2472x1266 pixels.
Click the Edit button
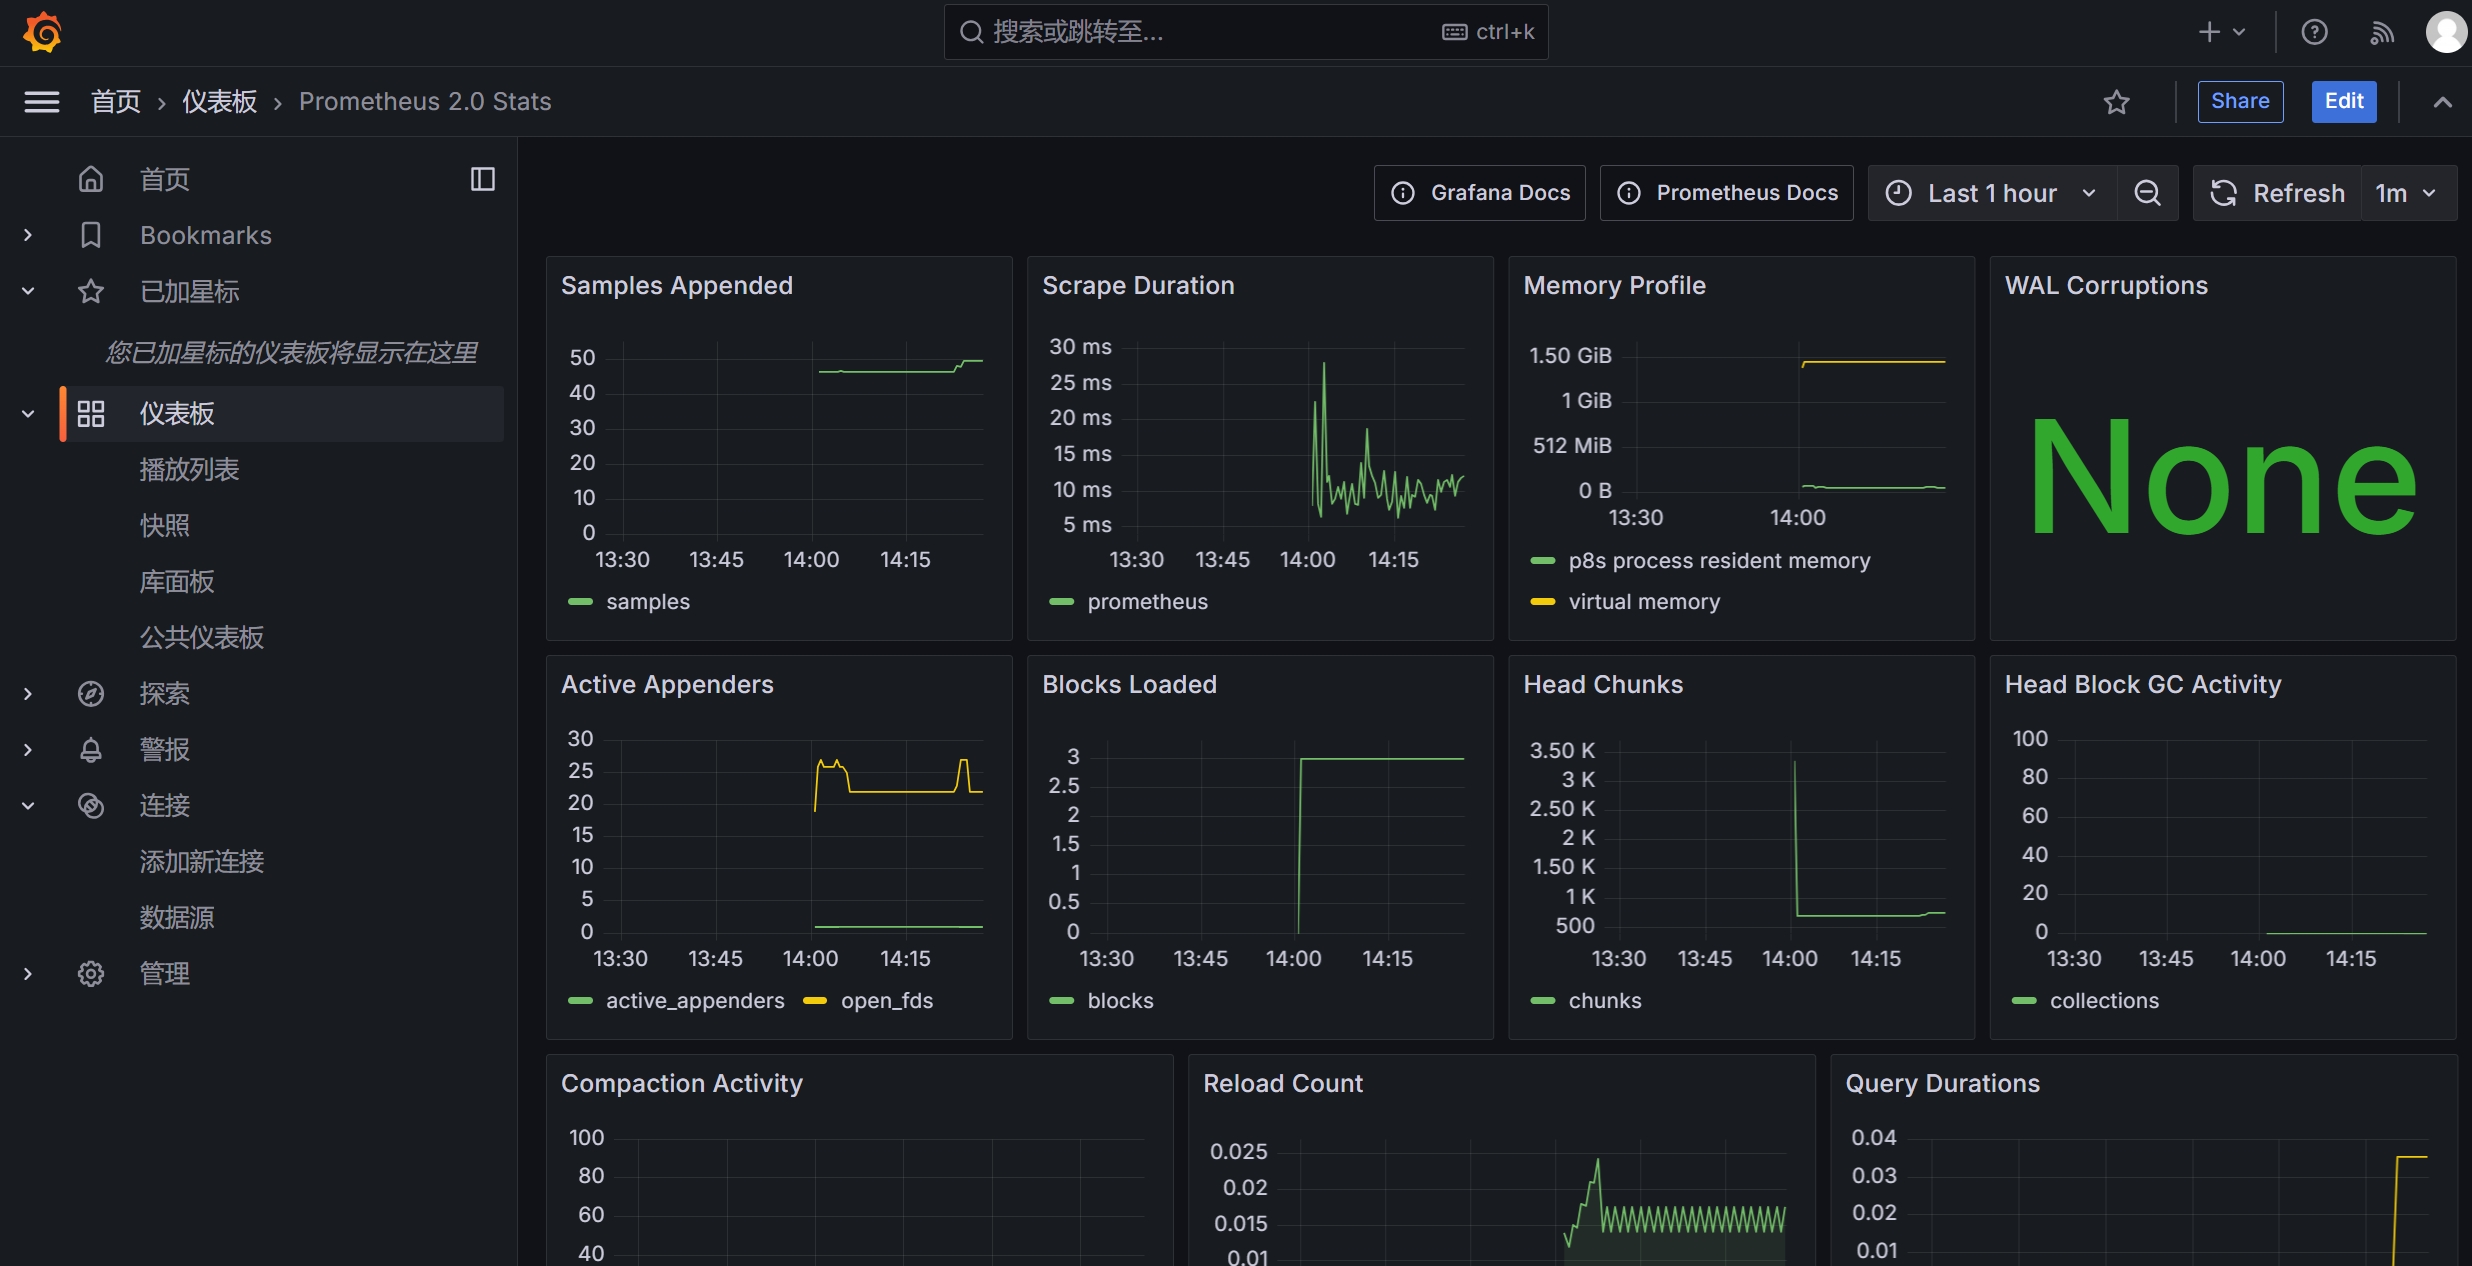tap(2343, 101)
